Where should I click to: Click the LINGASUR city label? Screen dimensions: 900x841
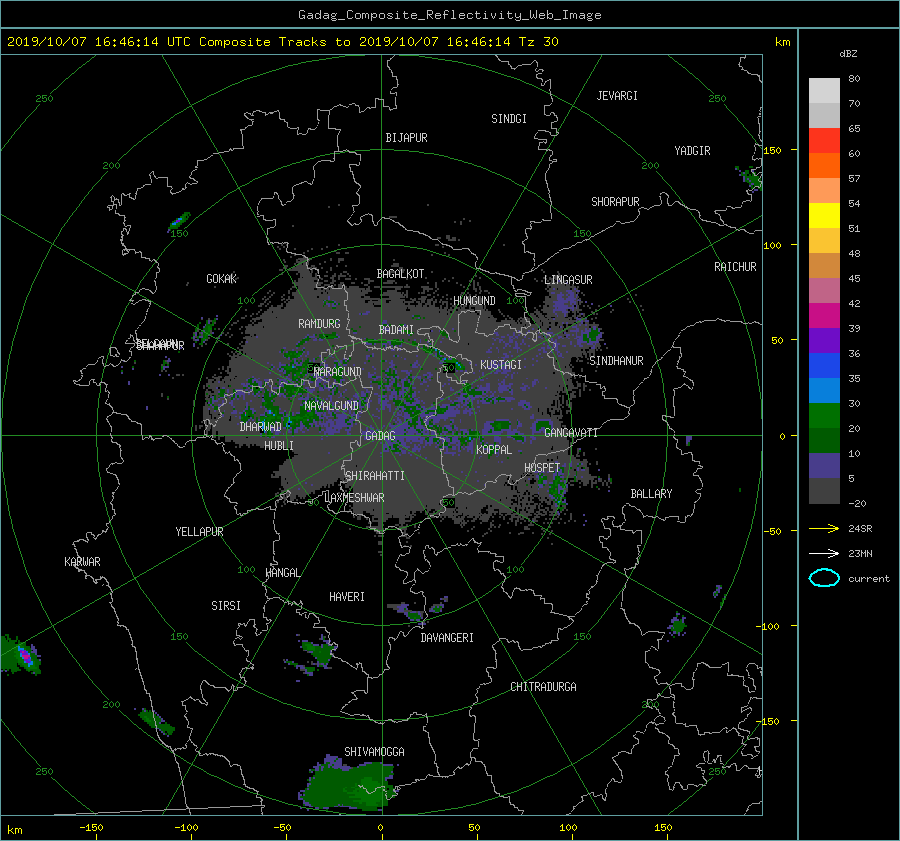point(568,280)
